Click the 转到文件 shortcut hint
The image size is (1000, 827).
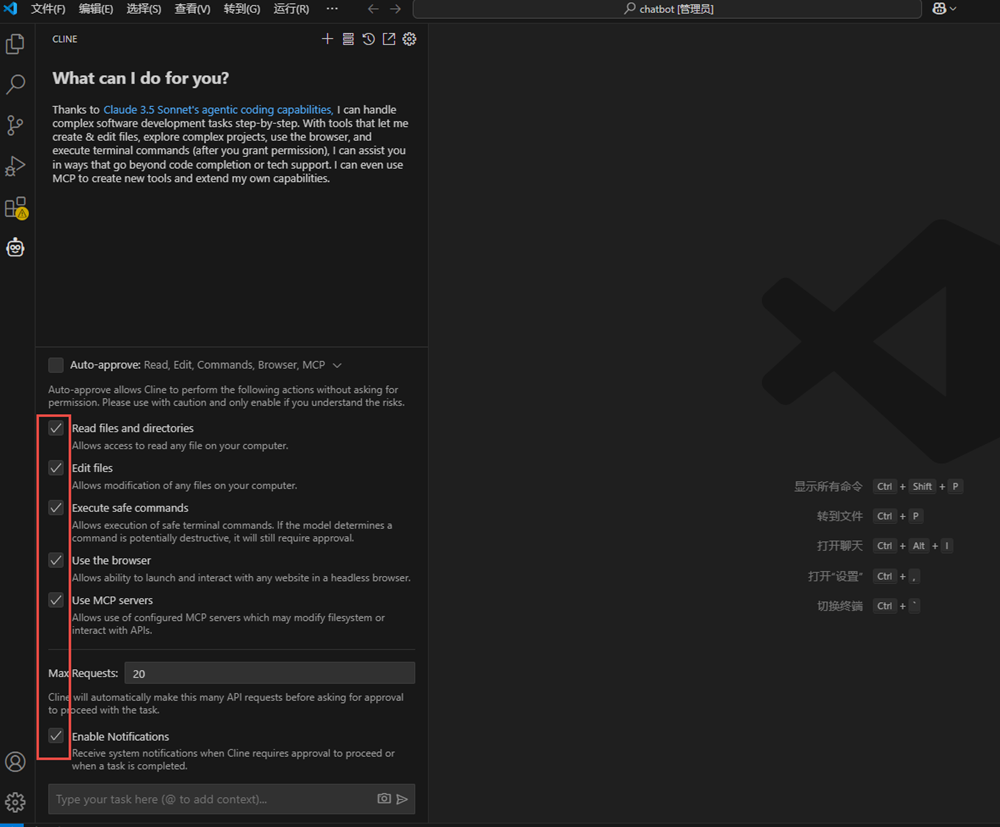click(x=839, y=516)
